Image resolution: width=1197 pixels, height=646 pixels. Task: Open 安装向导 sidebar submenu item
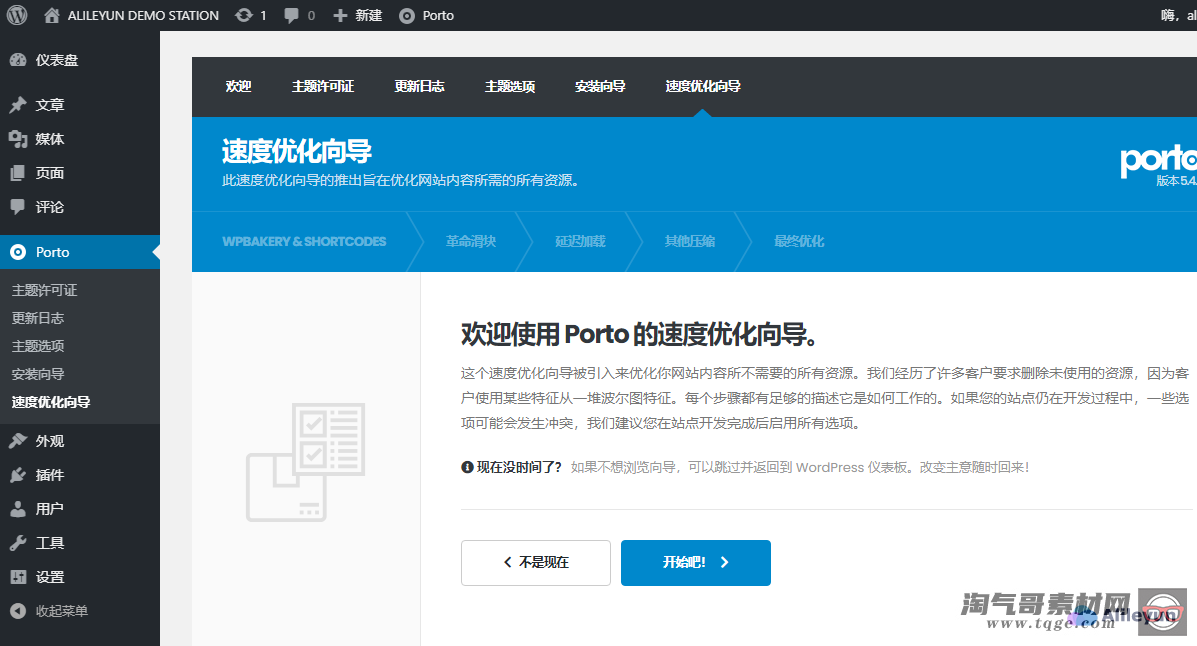(38, 374)
